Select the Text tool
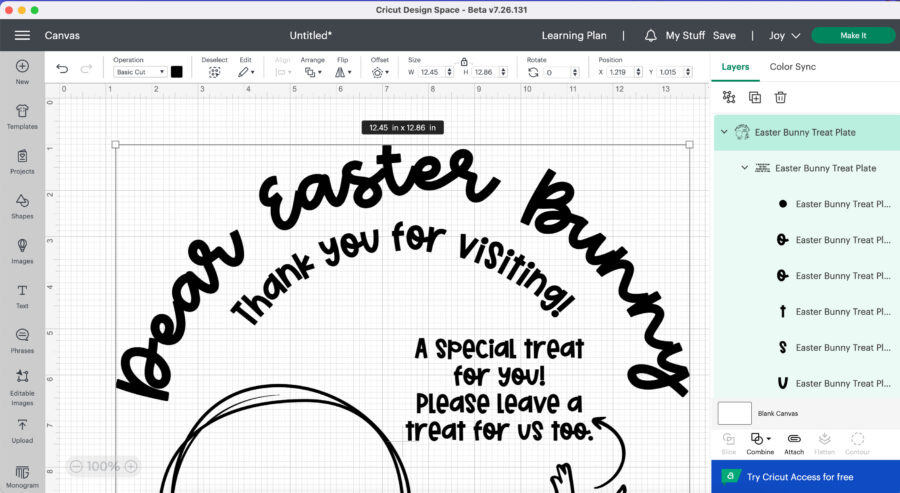The image size is (900, 493). (x=22, y=295)
